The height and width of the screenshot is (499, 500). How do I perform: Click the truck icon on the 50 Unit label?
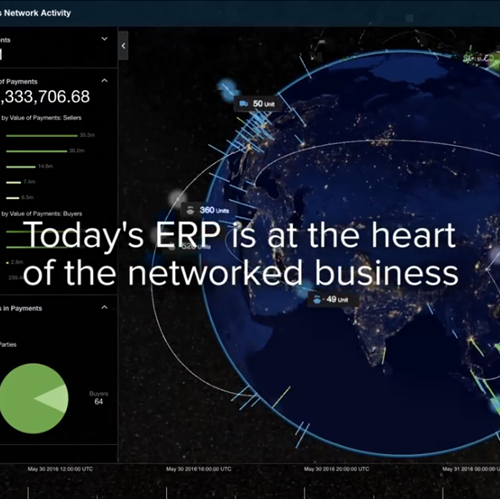tap(244, 104)
